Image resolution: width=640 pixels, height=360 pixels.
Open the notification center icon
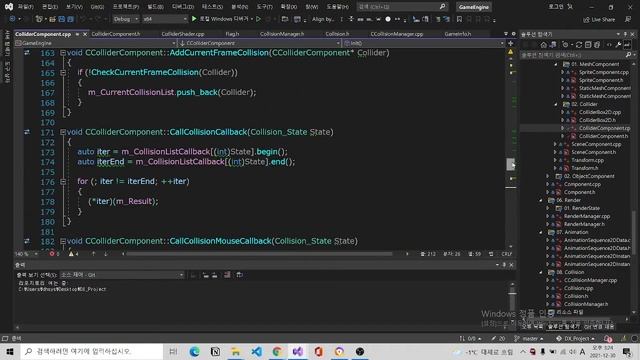tap(627, 351)
